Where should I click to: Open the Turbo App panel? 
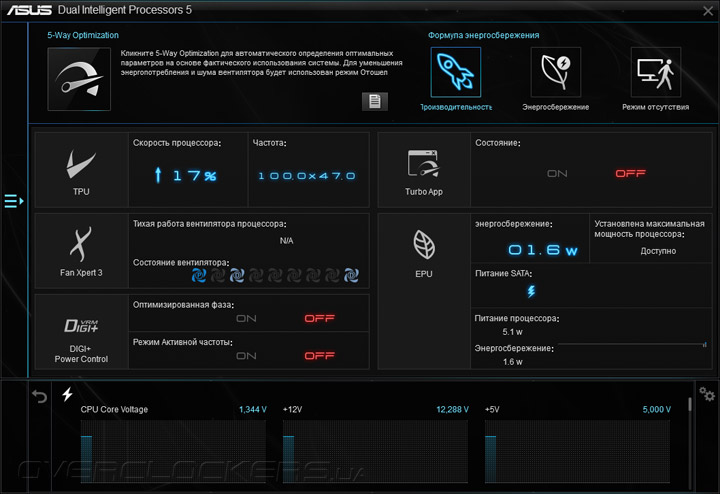424,170
